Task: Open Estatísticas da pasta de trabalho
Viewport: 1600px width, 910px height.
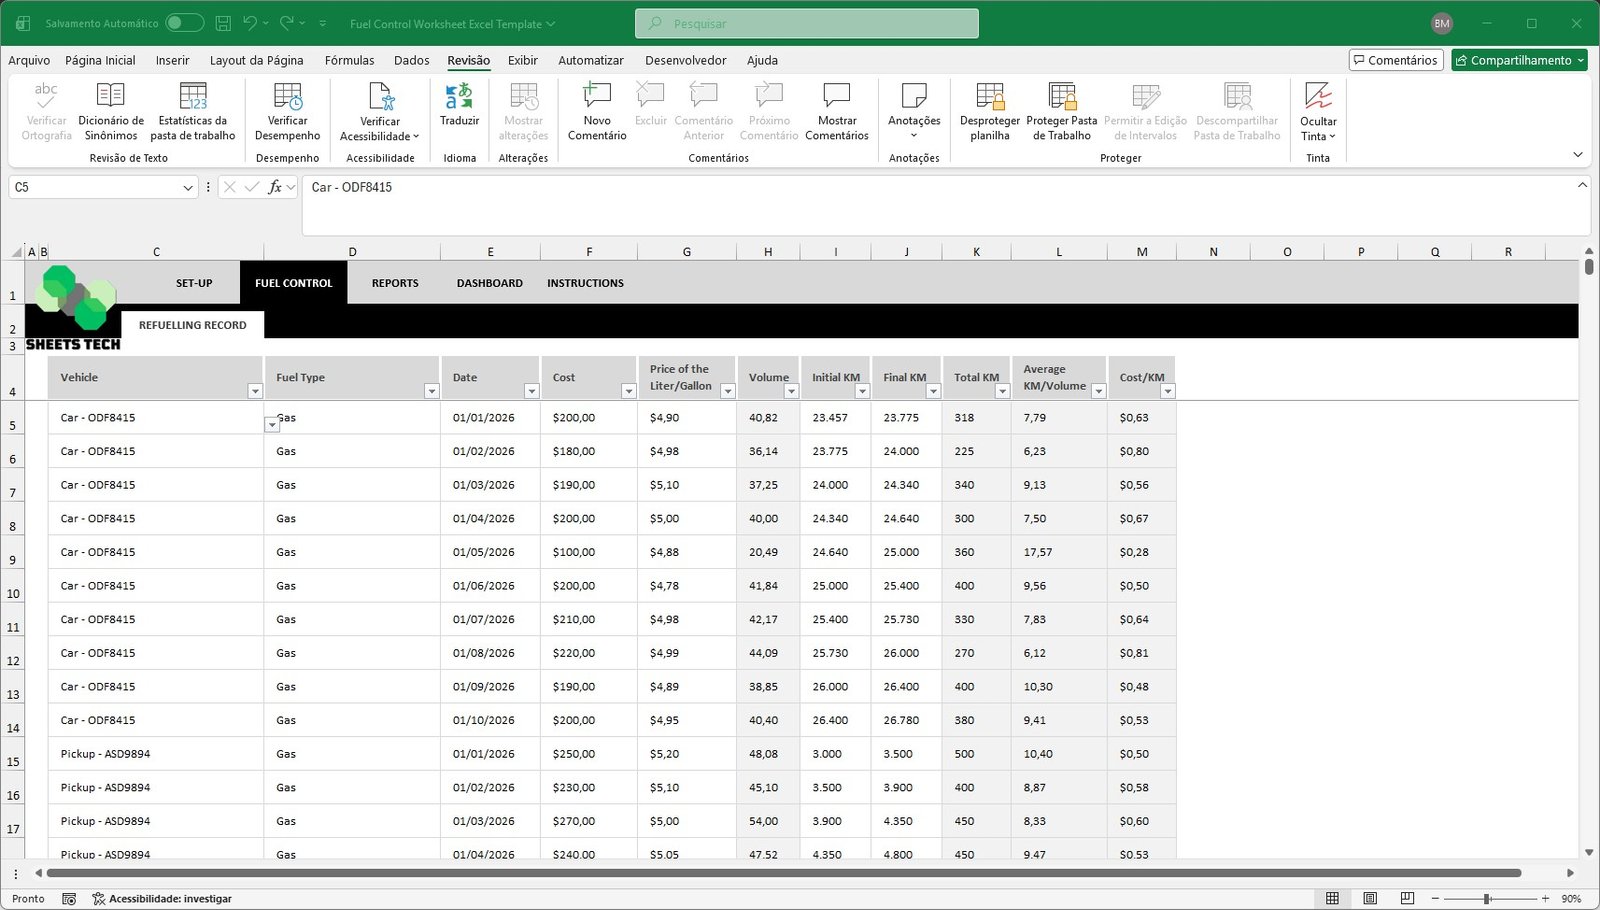Action: [193, 98]
